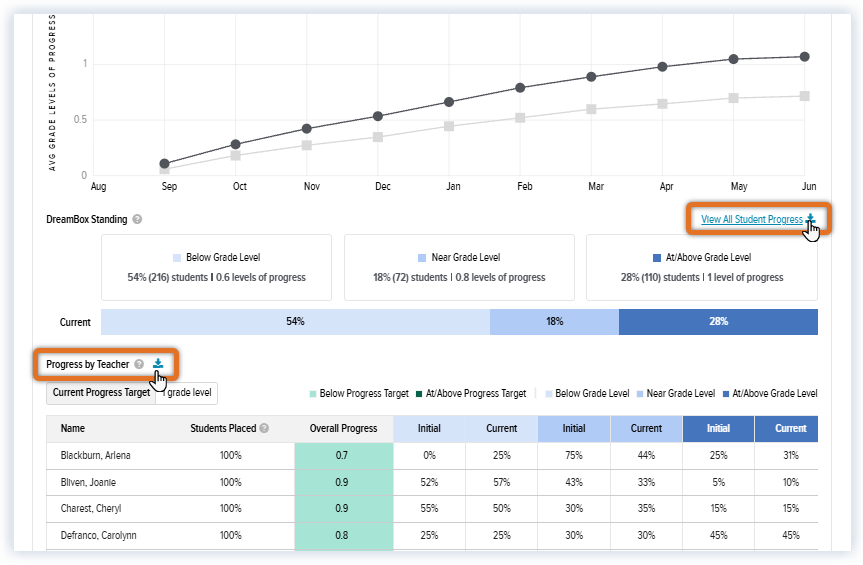Click Charest's 55% Below Grade Initial cell
863x565 pixels.
(x=429, y=508)
